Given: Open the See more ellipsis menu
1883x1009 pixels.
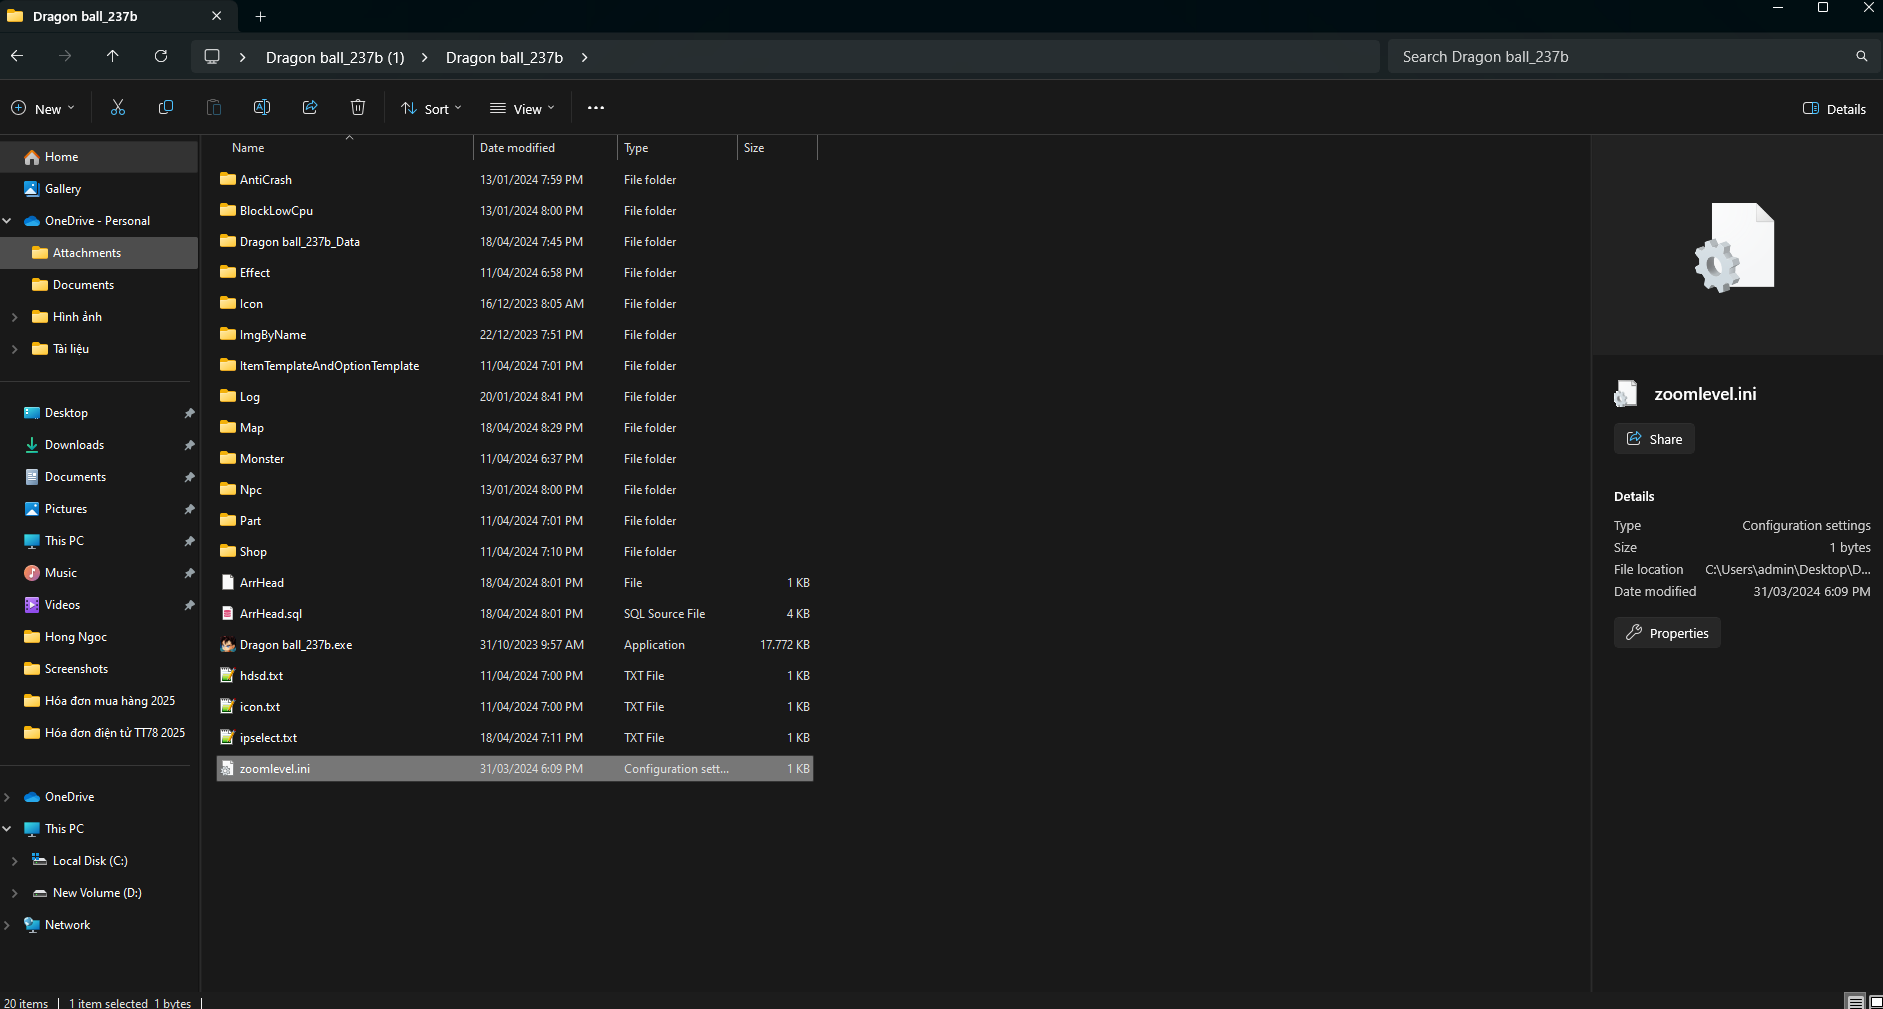Looking at the screenshot, I should tap(596, 108).
